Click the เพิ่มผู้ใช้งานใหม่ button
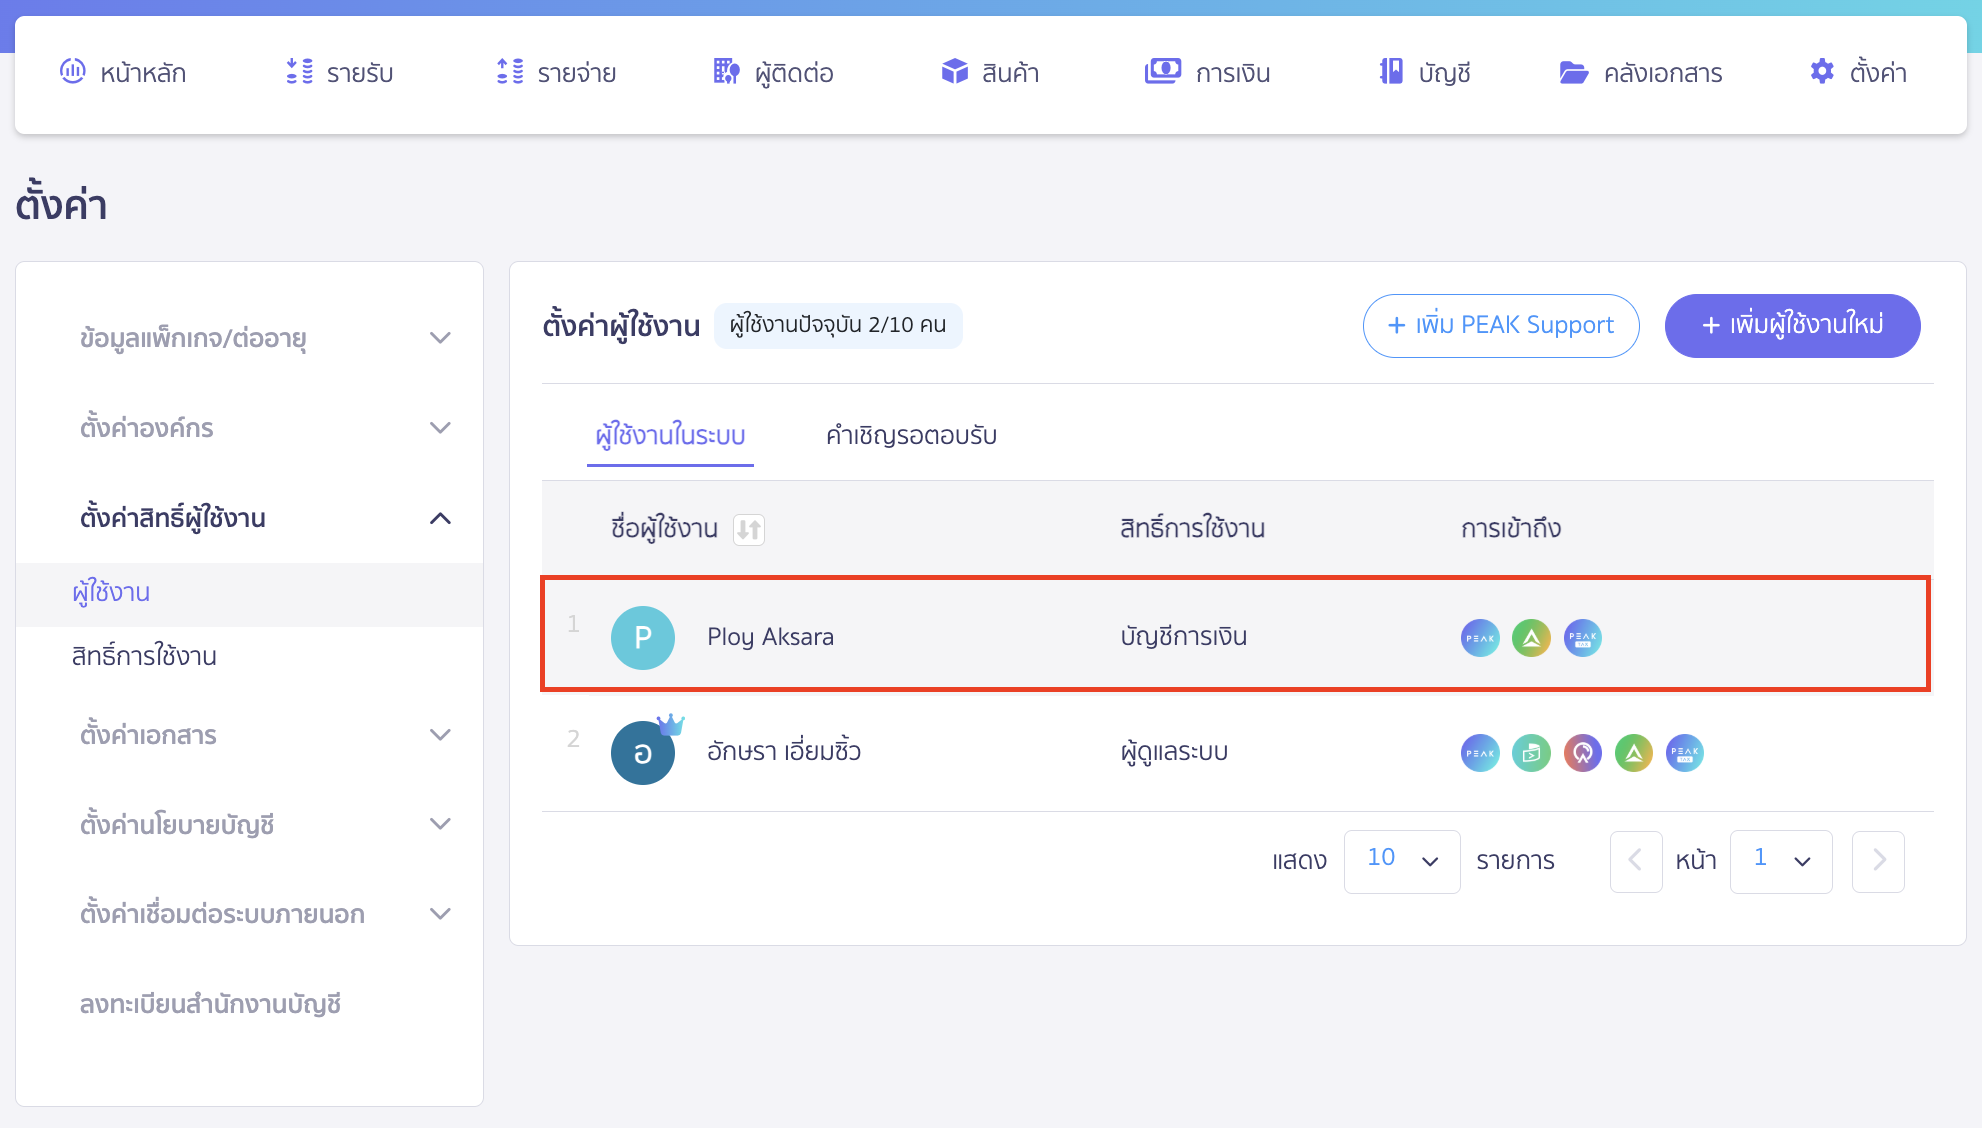Viewport: 1982px width, 1128px height. click(1792, 325)
